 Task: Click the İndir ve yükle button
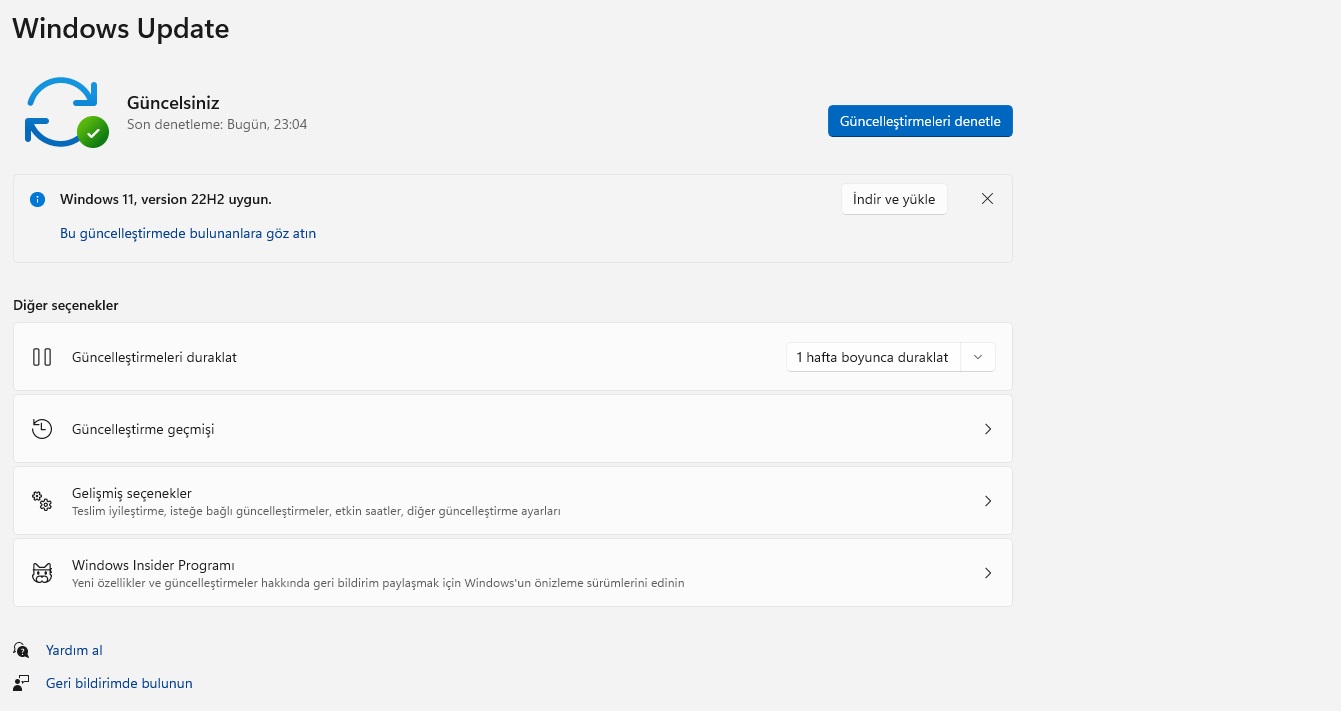894,199
